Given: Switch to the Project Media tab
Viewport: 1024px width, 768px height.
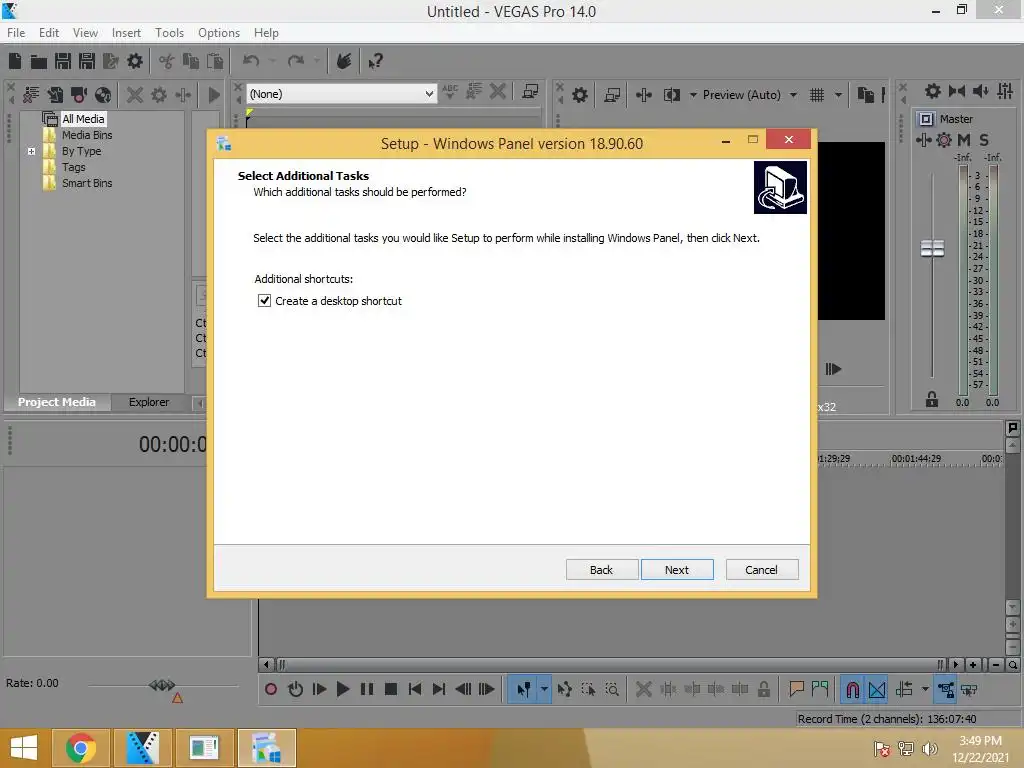Looking at the screenshot, I should [x=57, y=402].
